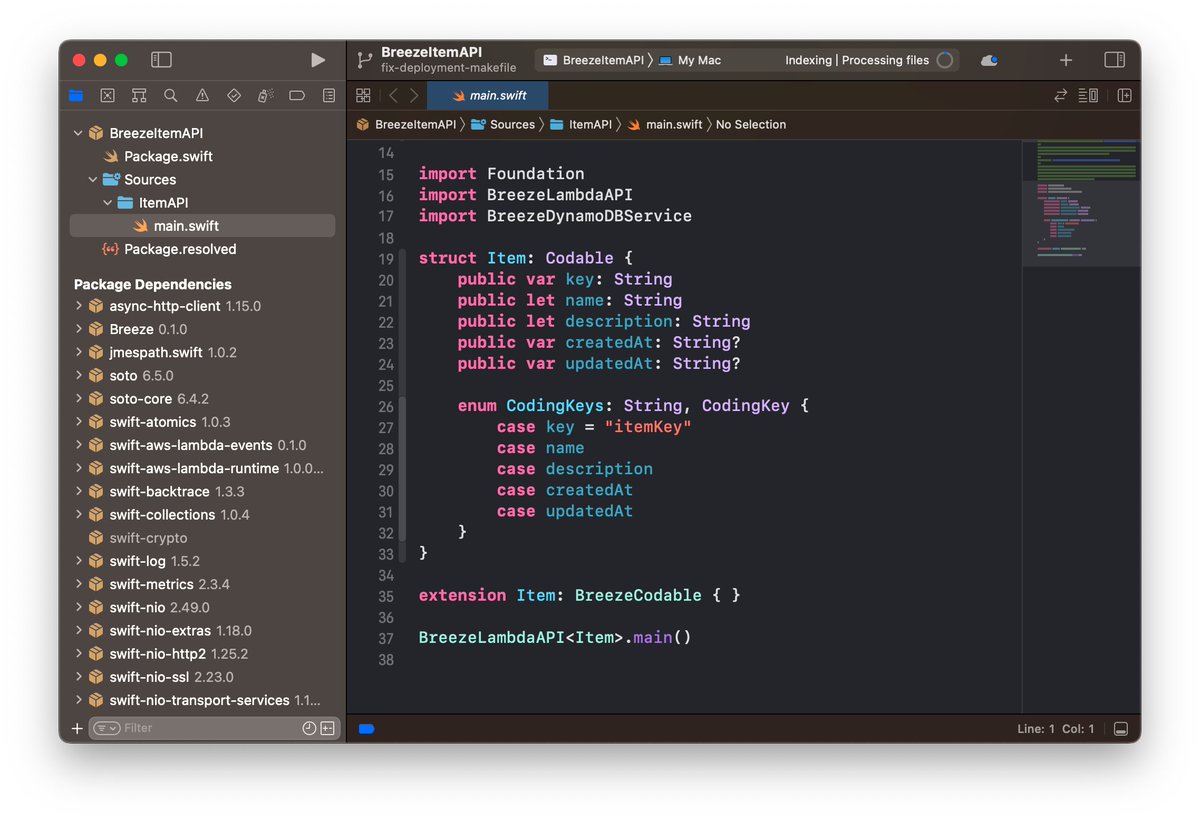
Task: Toggle the debug area at bottom right
Action: pyautogui.click(x=1122, y=729)
